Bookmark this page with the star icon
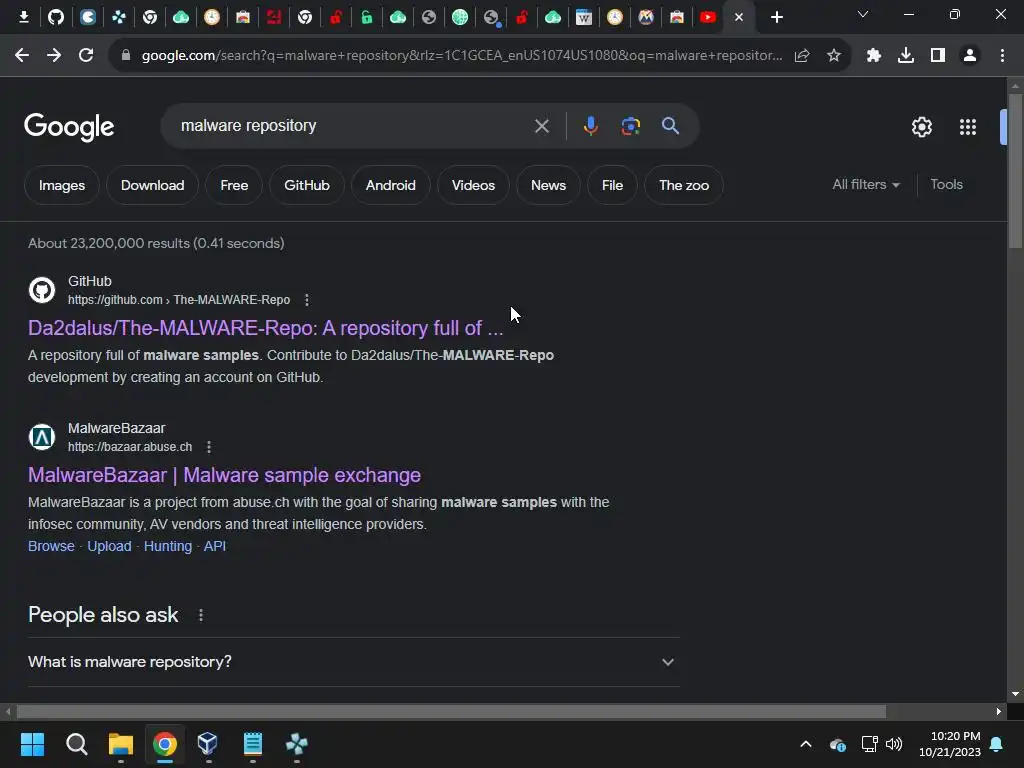The height and width of the screenshot is (768, 1024). [x=833, y=56]
